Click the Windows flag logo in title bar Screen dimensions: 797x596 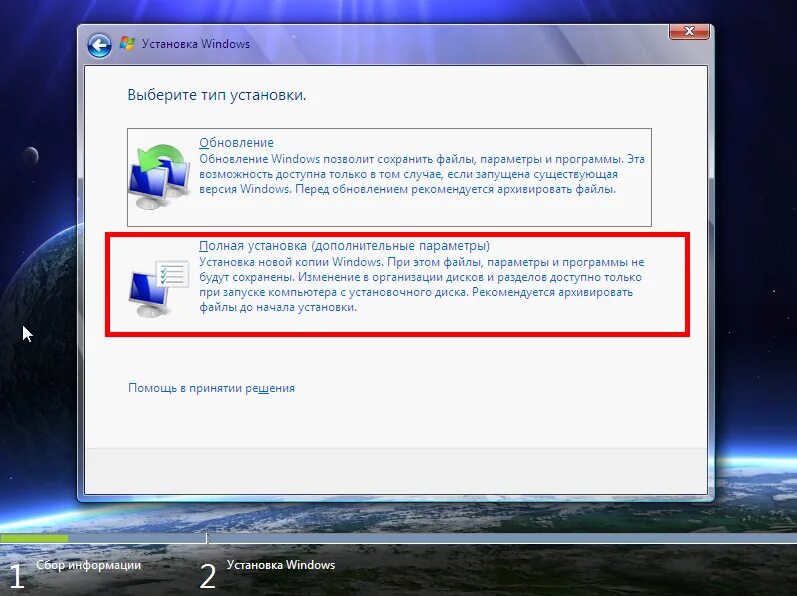pyautogui.click(x=127, y=43)
